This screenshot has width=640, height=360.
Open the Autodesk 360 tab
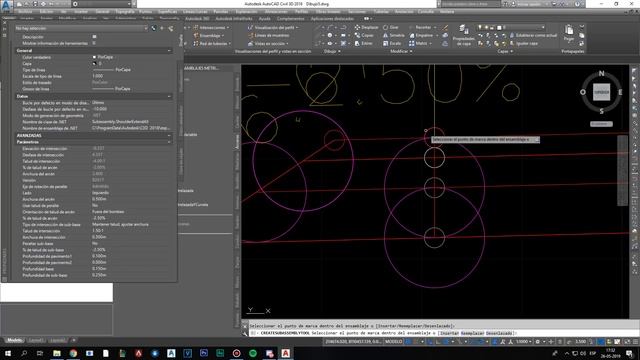click(197, 18)
